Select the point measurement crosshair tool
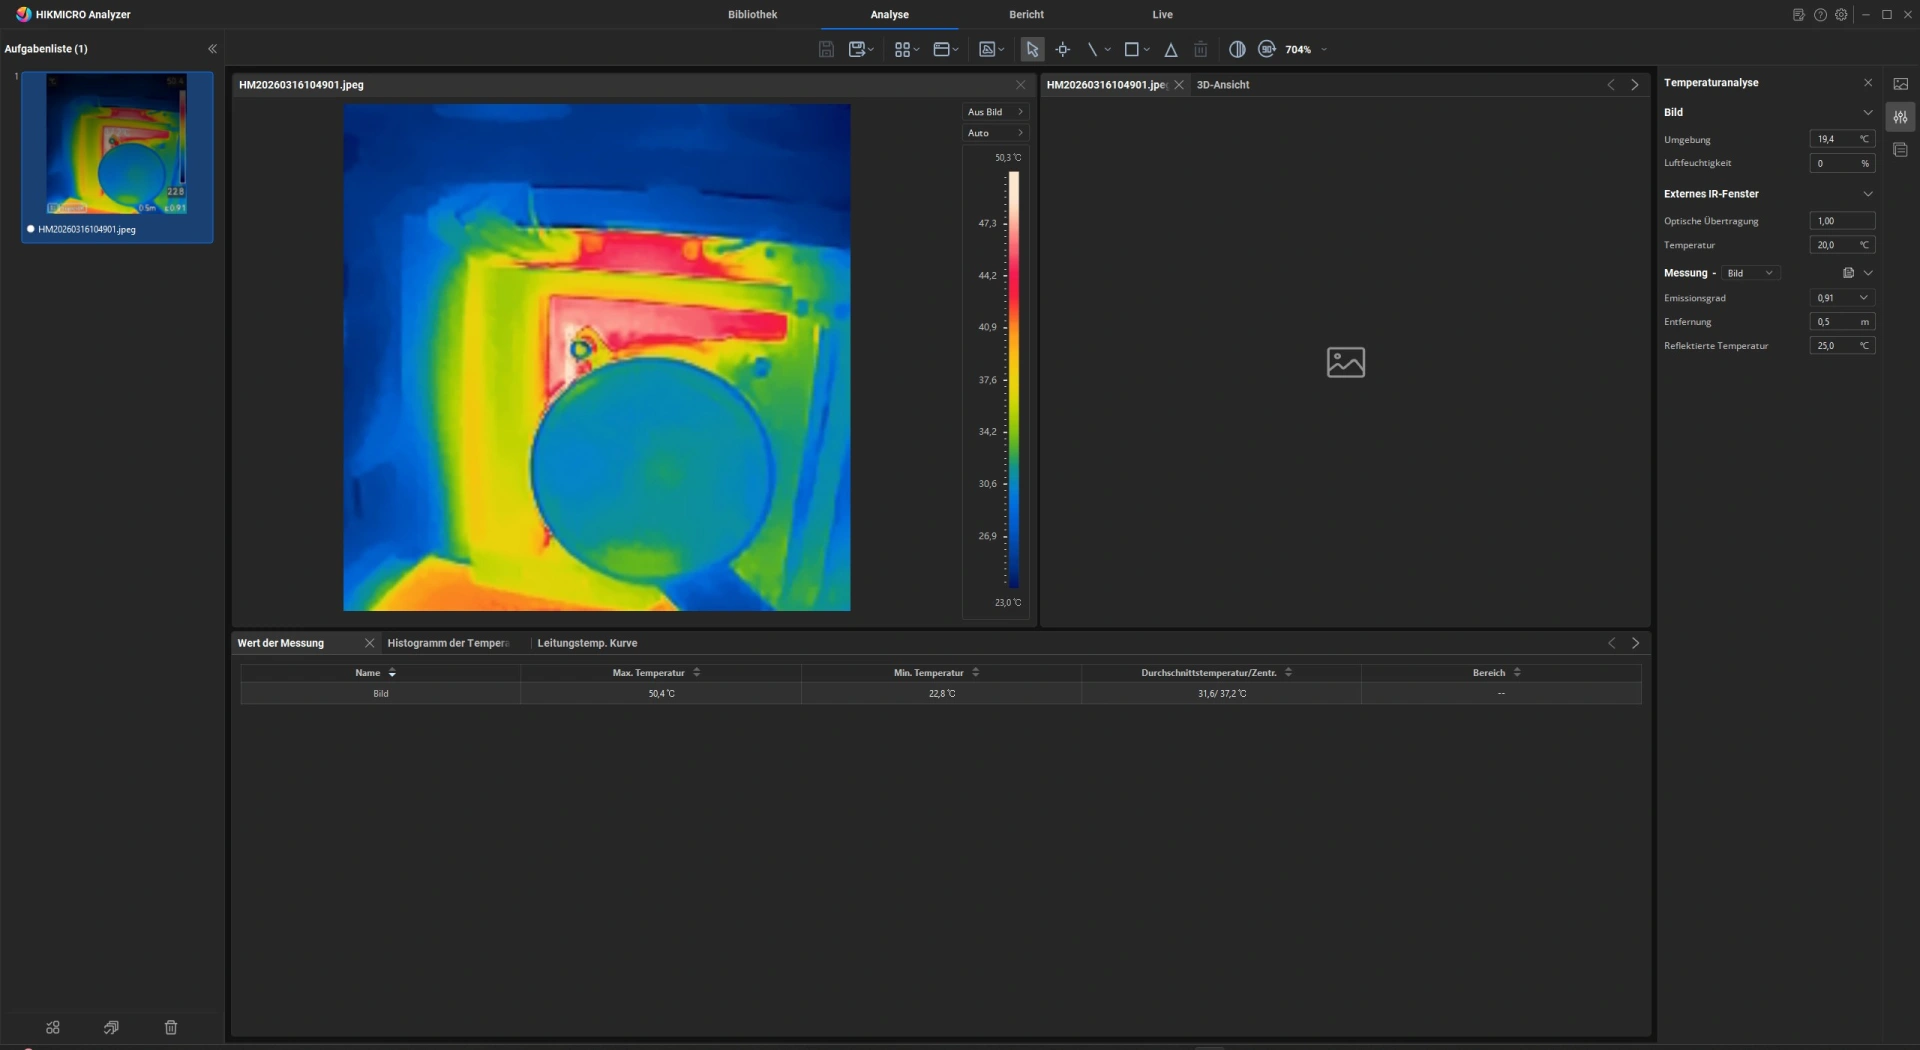The height and width of the screenshot is (1050, 1920). click(x=1062, y=49)
